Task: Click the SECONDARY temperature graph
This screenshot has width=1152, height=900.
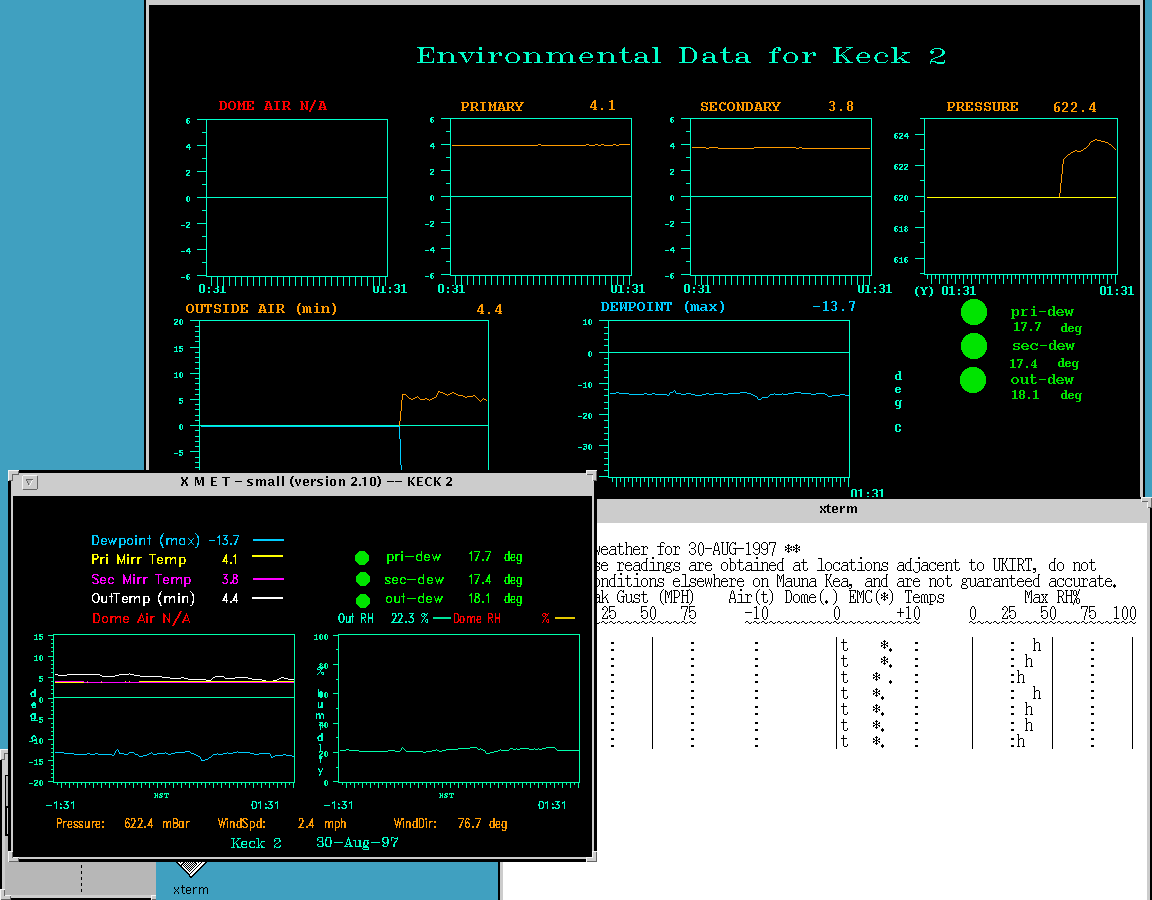Action: tap(781, 197)
